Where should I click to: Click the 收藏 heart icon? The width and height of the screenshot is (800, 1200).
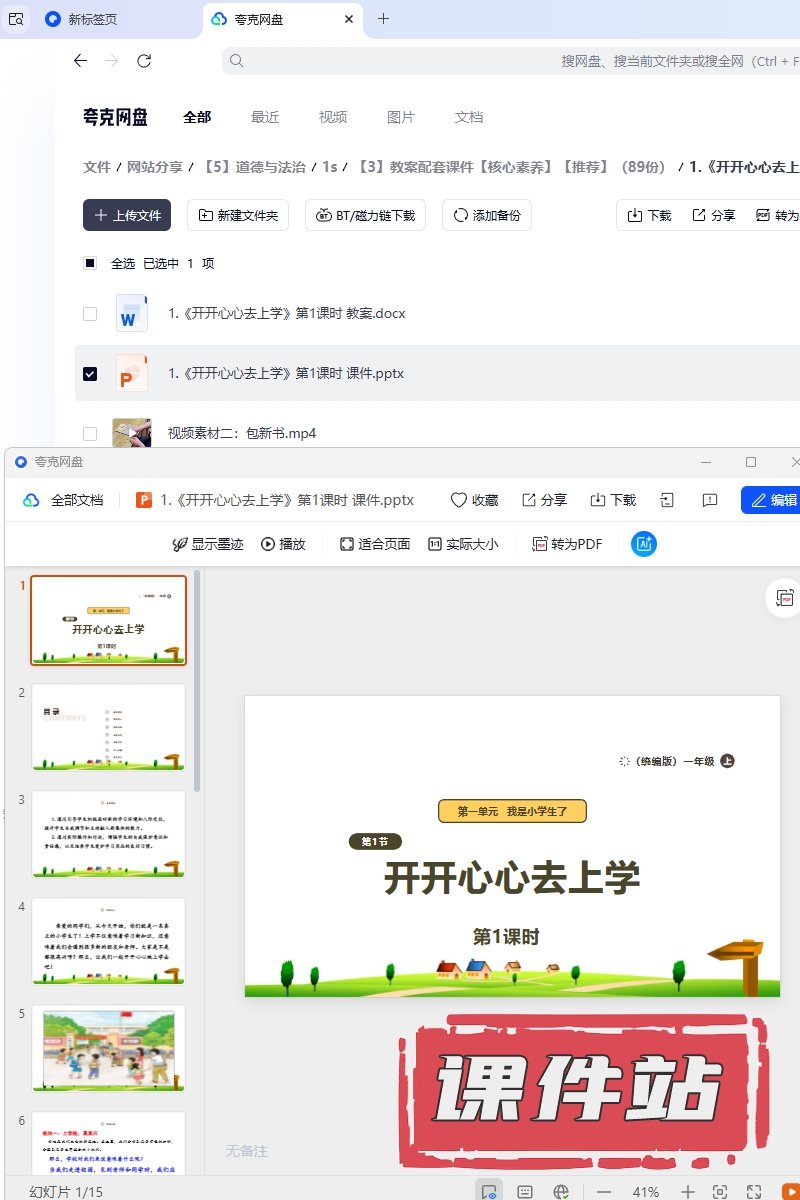click(459, 500)
